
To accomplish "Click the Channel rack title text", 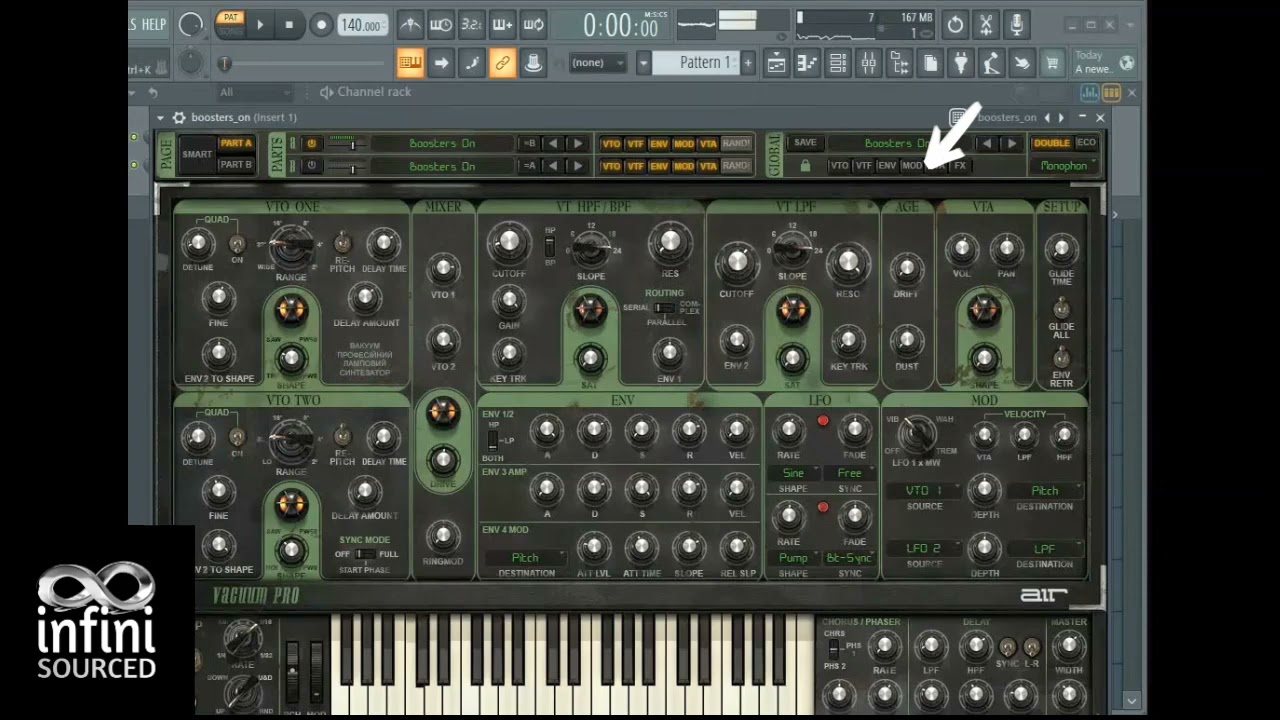I will (374, 92).
